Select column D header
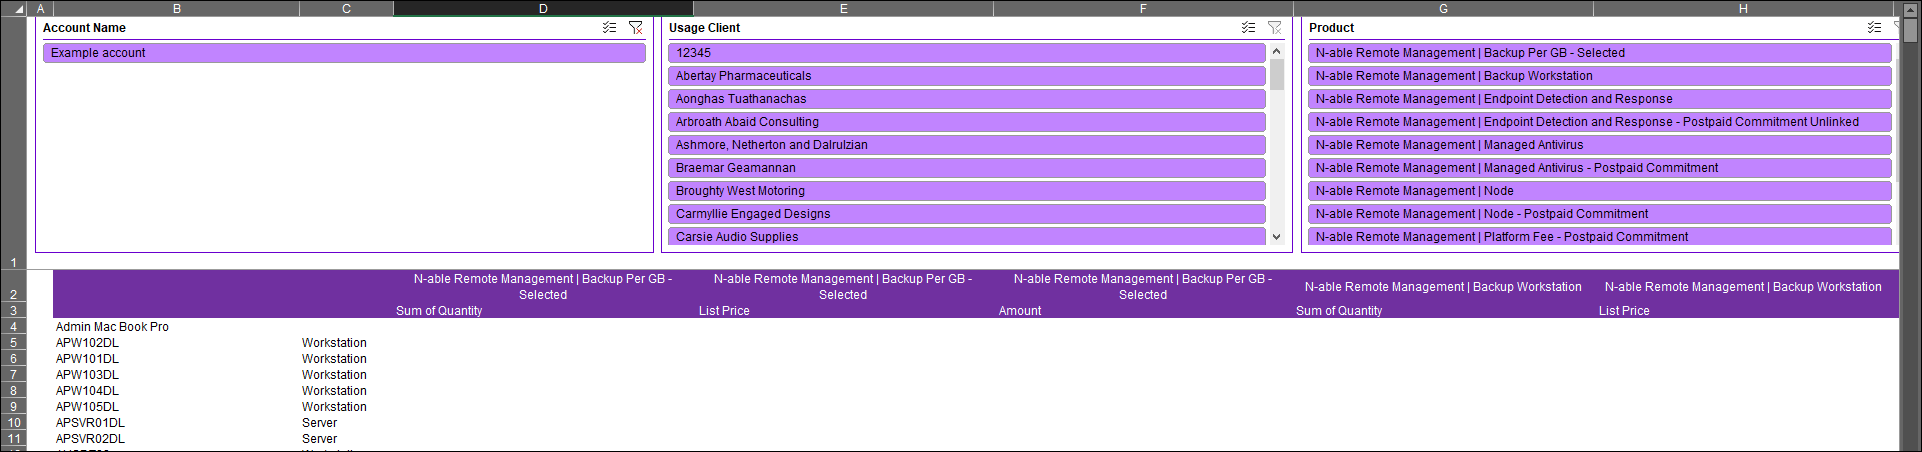 [x=543, y=9]
